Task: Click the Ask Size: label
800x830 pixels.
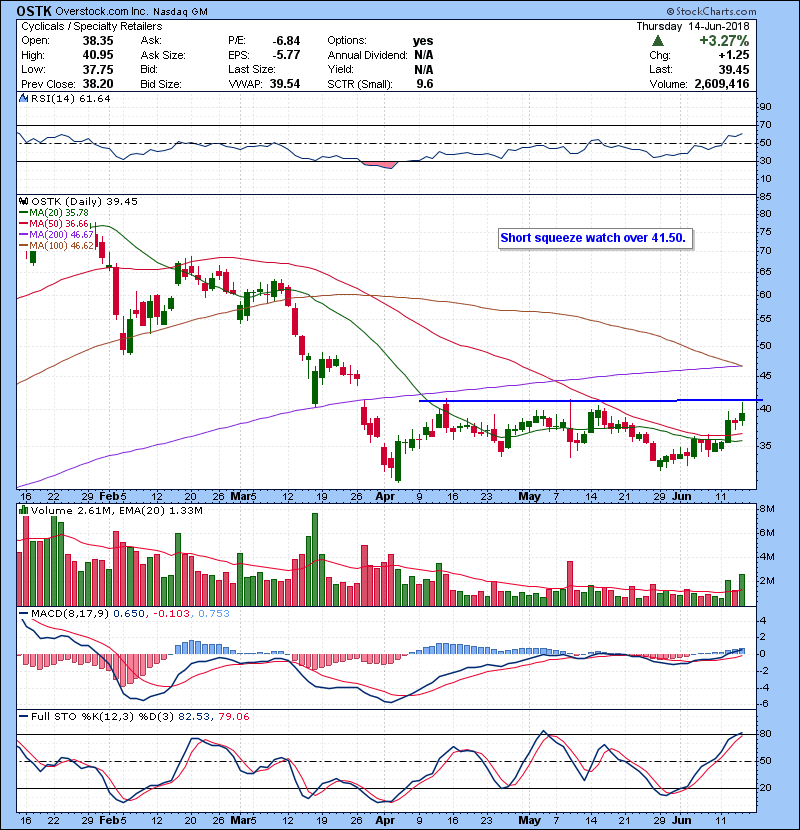Action: pos(163,55)
